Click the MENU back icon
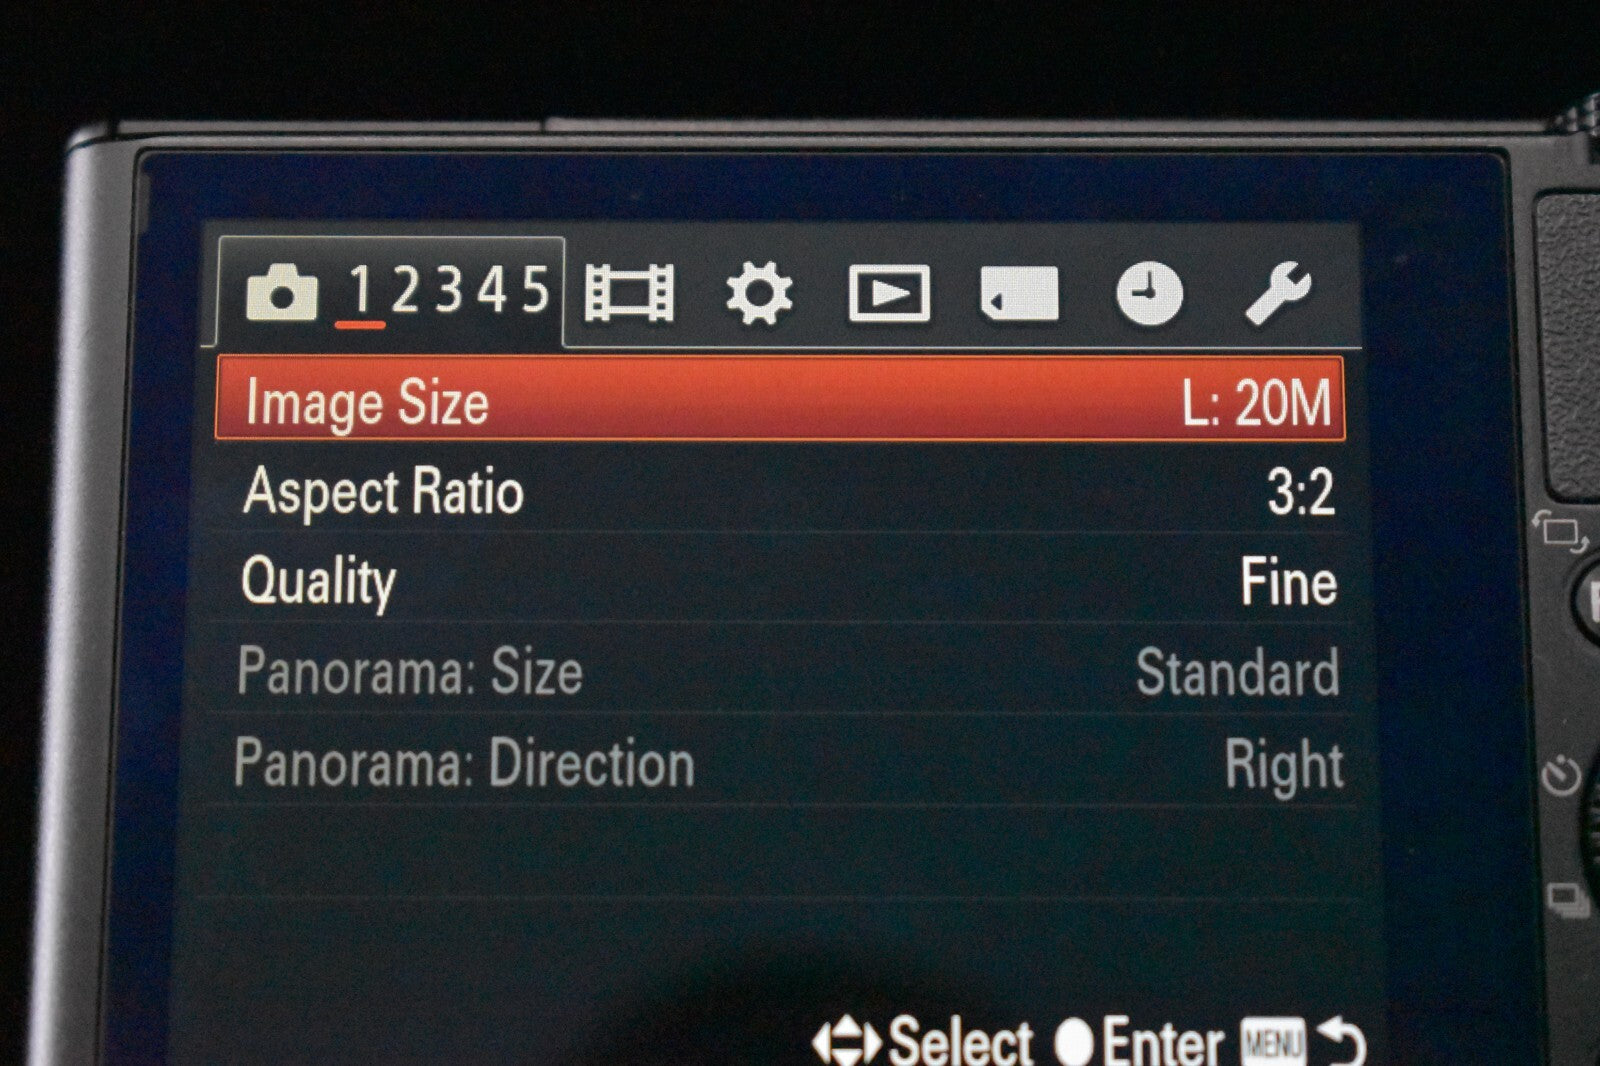1600x1066 pixels. coord(1303,1042)
